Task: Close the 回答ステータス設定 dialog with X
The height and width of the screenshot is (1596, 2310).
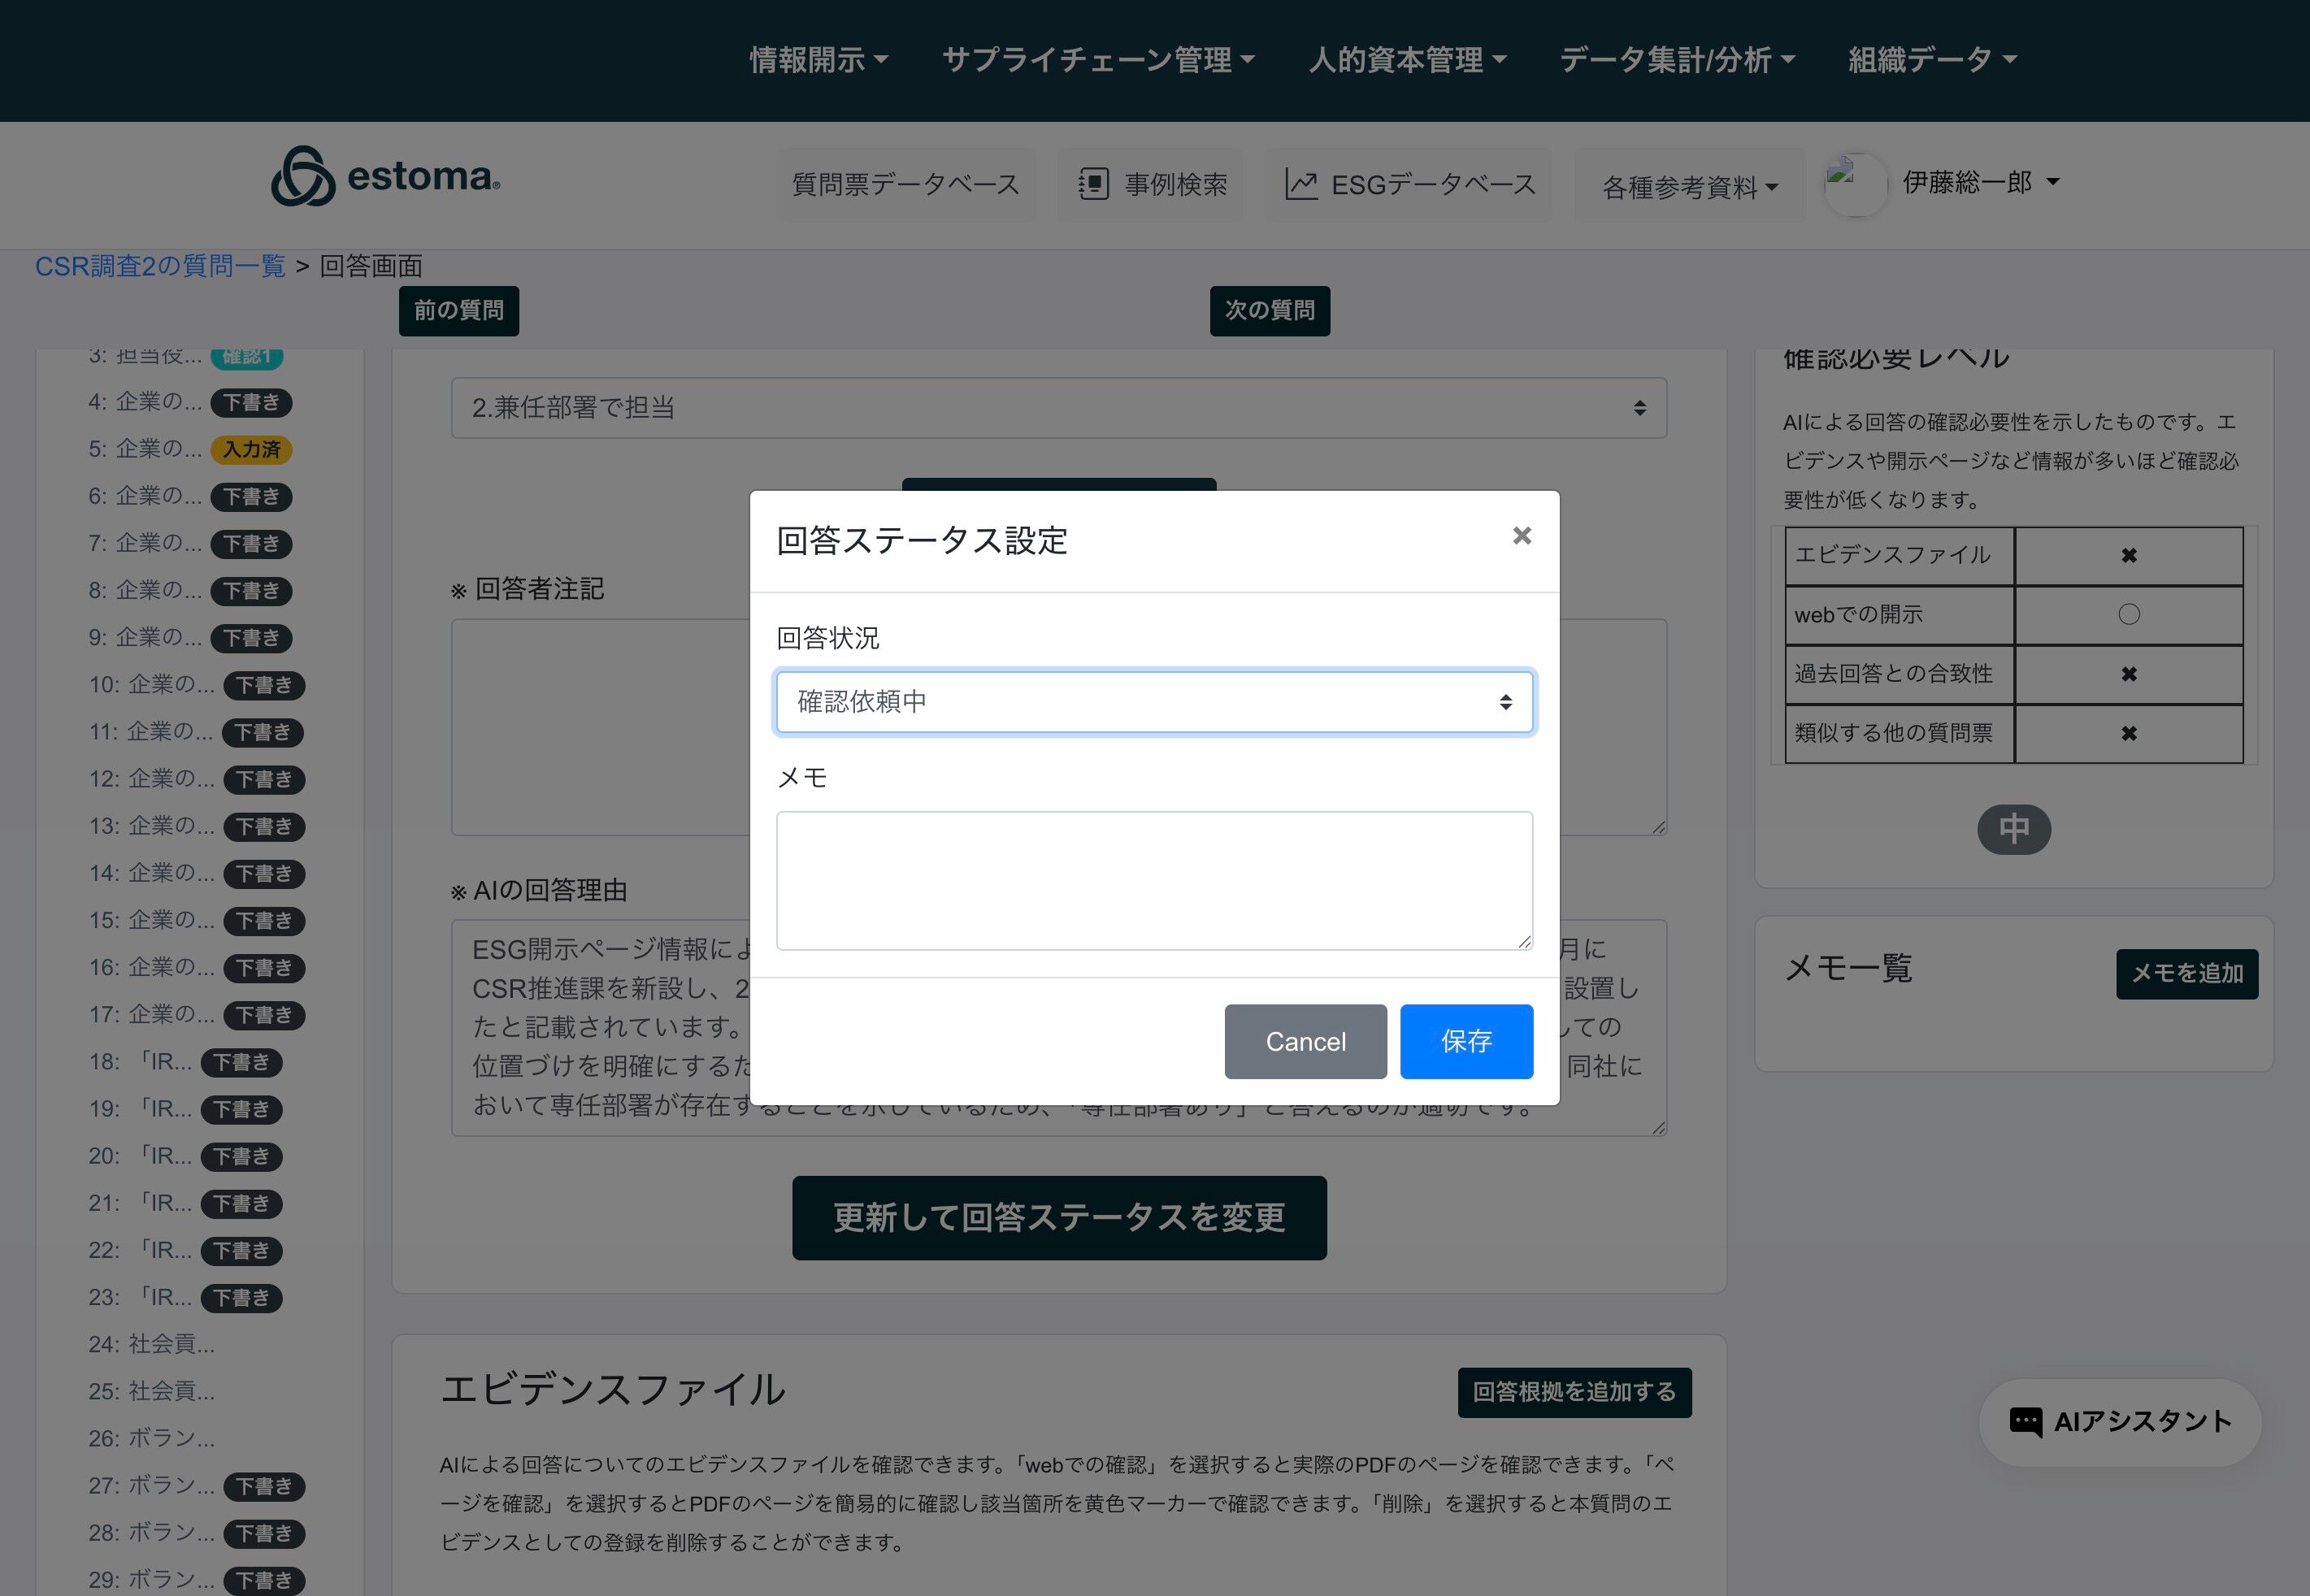Action: pos(1521,536)
